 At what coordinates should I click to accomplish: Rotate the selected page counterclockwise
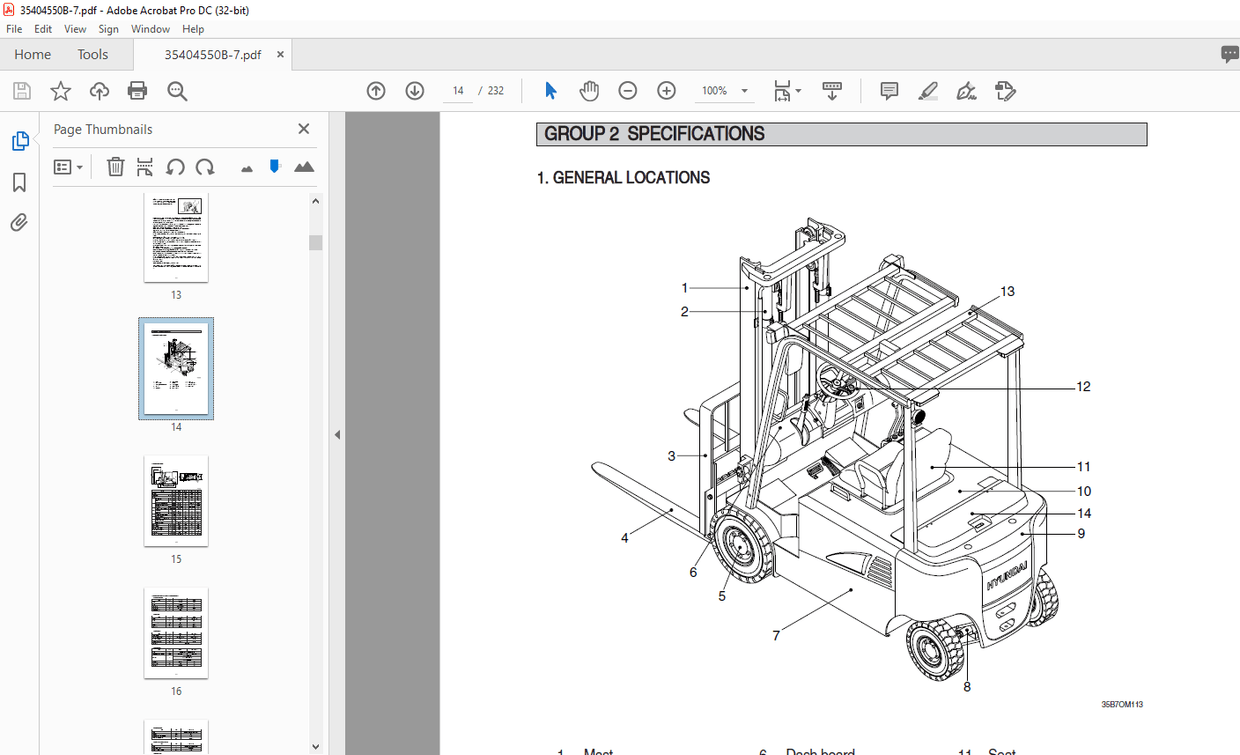(175, 166)
